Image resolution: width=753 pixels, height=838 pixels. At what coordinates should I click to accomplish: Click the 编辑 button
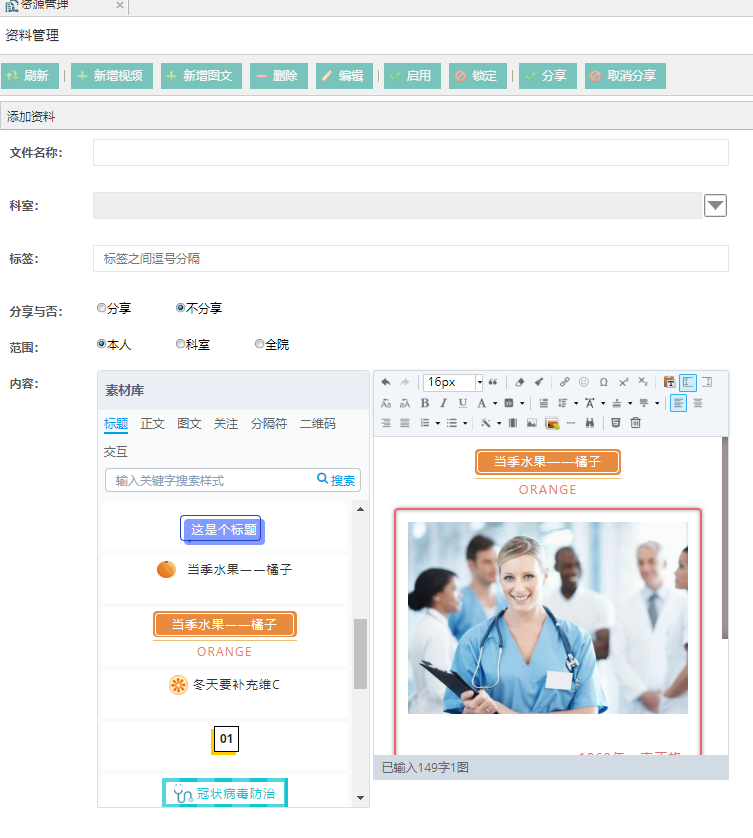click(344, 76)
